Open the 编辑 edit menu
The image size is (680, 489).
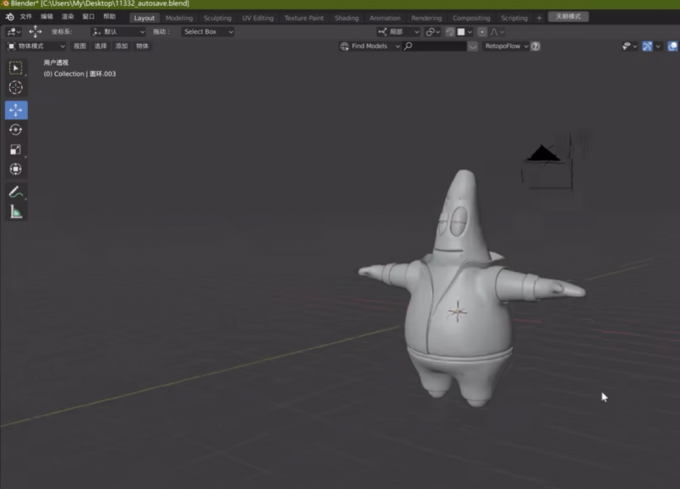coord(47,17)
